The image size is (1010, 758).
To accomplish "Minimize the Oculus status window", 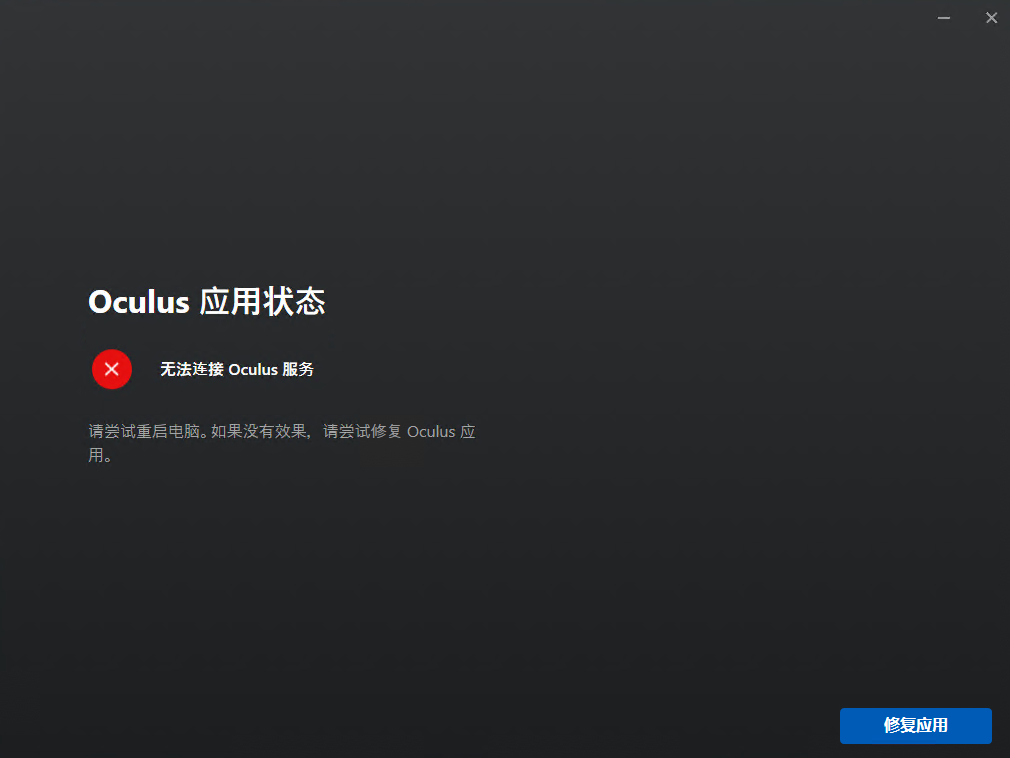I will click(x=944, y=18).
